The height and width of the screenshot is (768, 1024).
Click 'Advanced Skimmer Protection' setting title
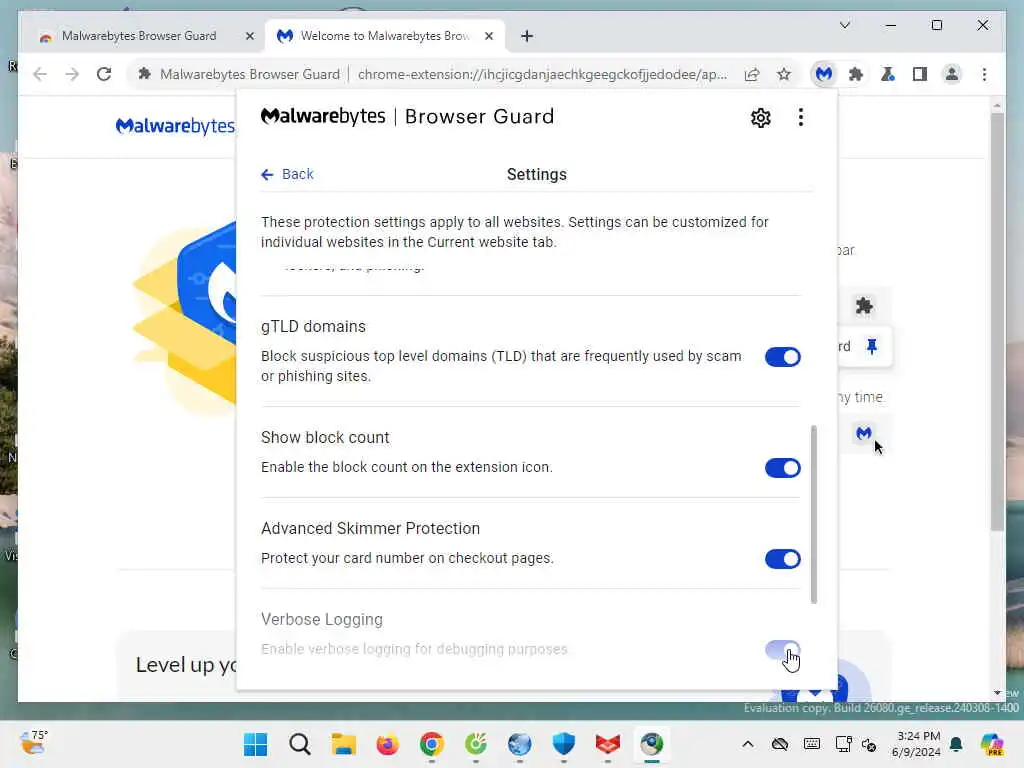pos(370,528)
